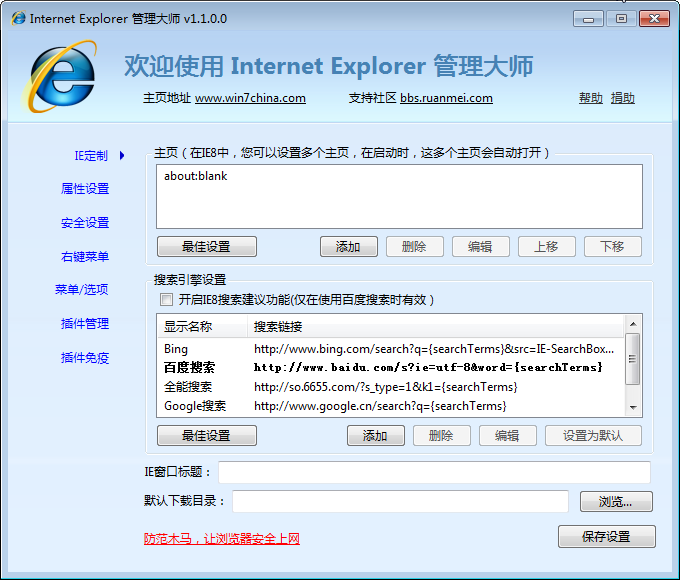
Task: Enable the IE8 search suggestion checkbox
Action: point(166,299)
